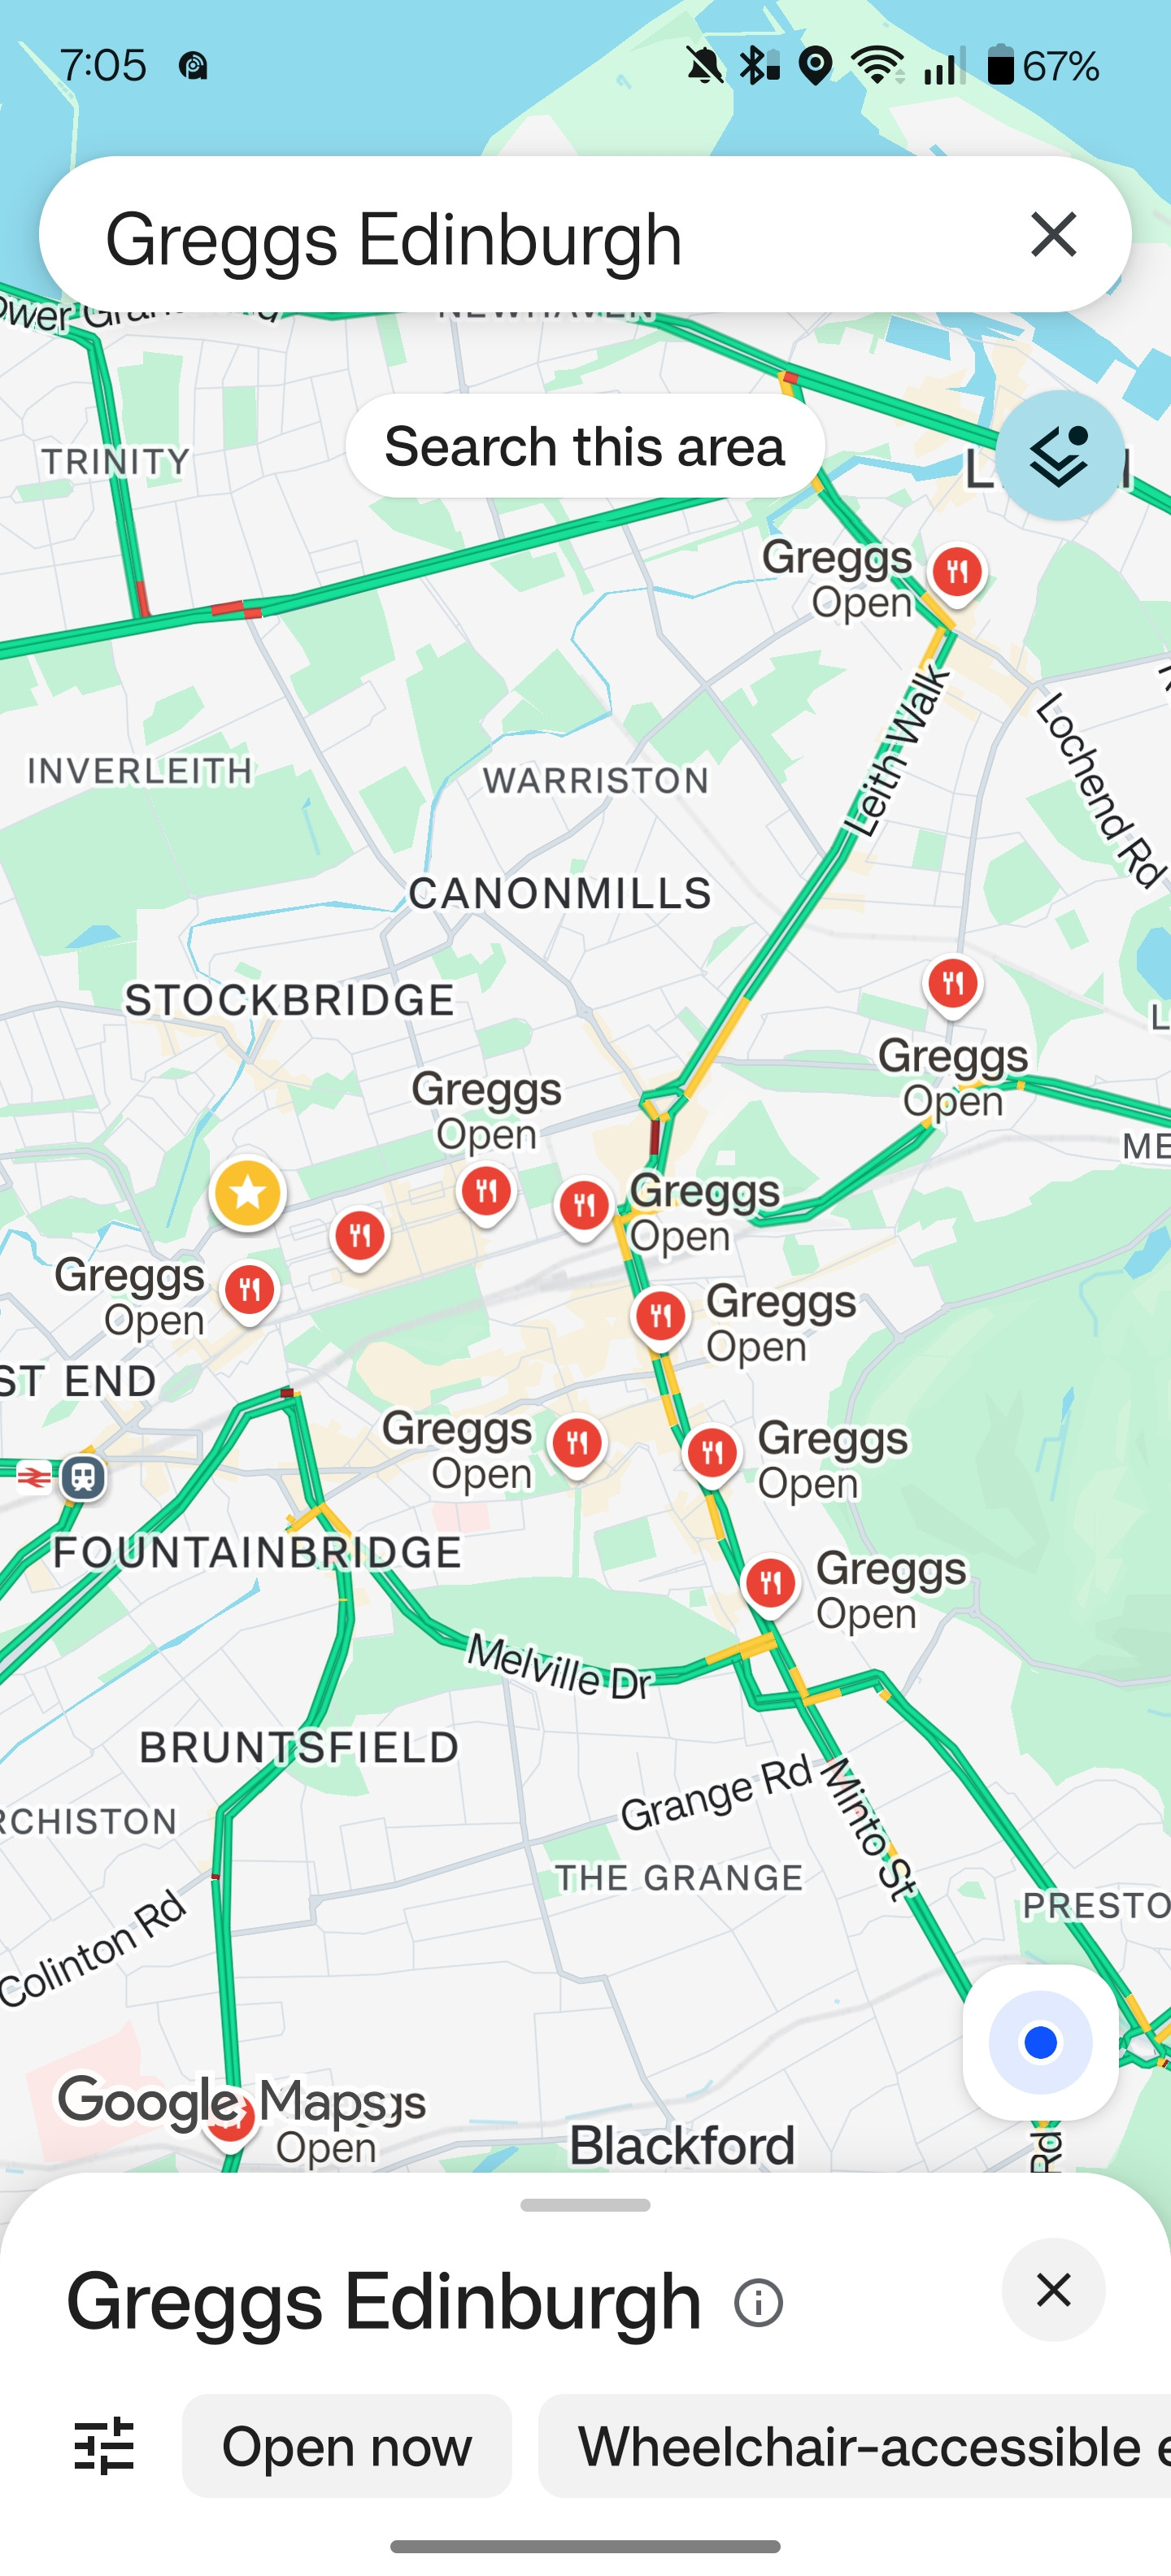This screenshot has width=1171, height=2576.
Task: Select the yellow starred saved place pin
Action: point(248,1193)
